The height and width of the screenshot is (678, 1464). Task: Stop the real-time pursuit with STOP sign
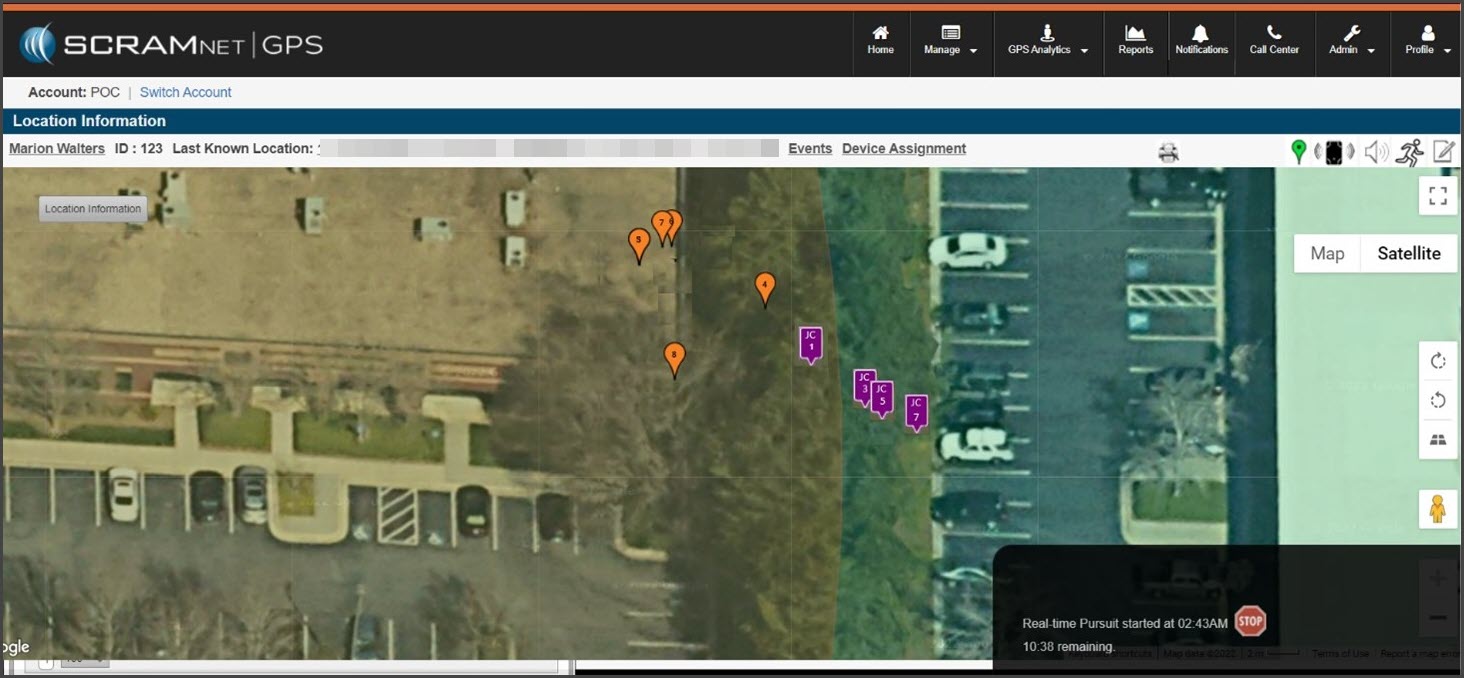1250,621
